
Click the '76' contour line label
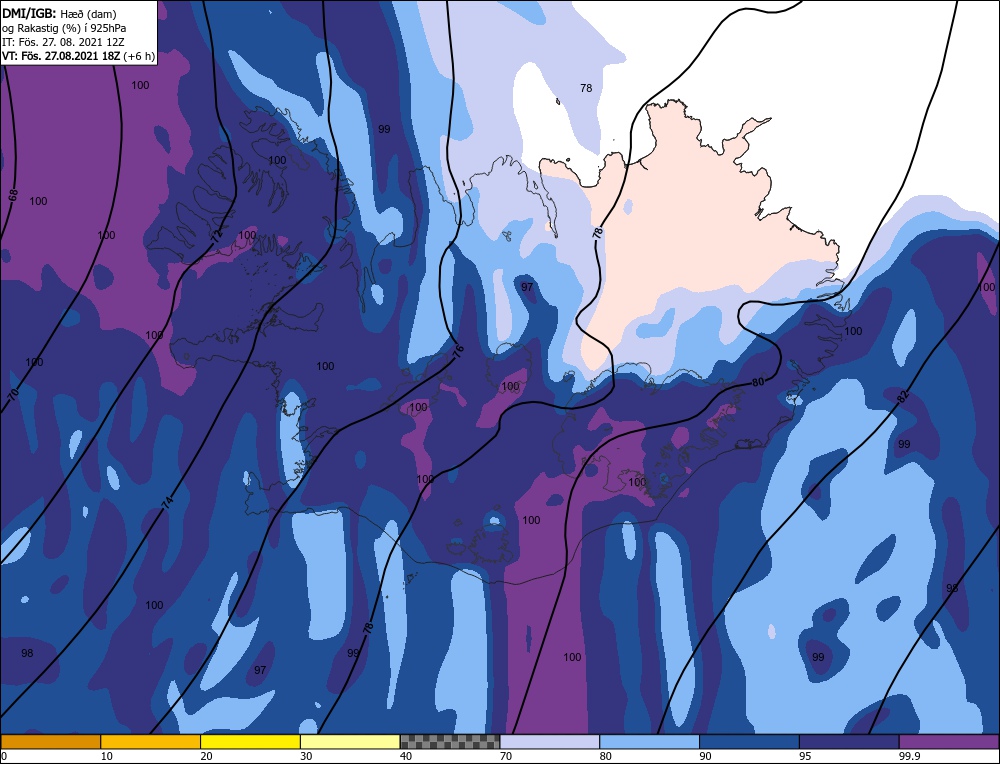tap(458, 351)
